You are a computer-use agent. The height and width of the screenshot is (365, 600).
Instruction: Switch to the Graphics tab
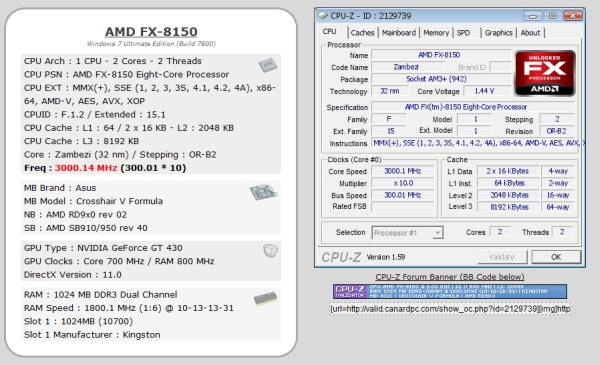coord(498,33)
